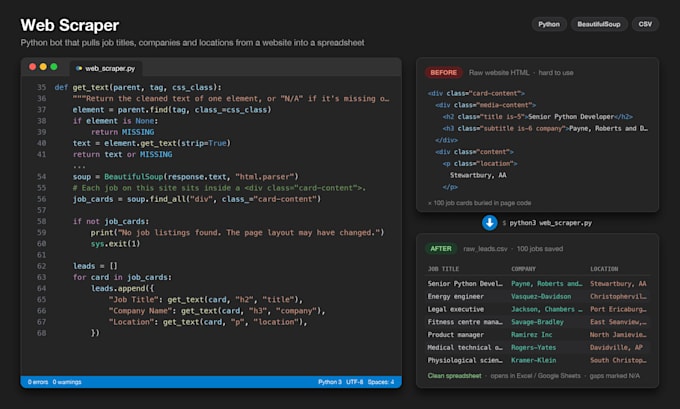This screenshot has width=680, height=409.
Task: Click the 'return MISSING' line 39
Action: tap(122, 132)
